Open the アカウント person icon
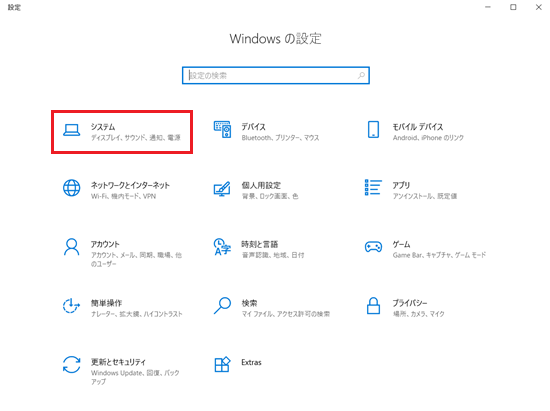 (x=72, y=247)
